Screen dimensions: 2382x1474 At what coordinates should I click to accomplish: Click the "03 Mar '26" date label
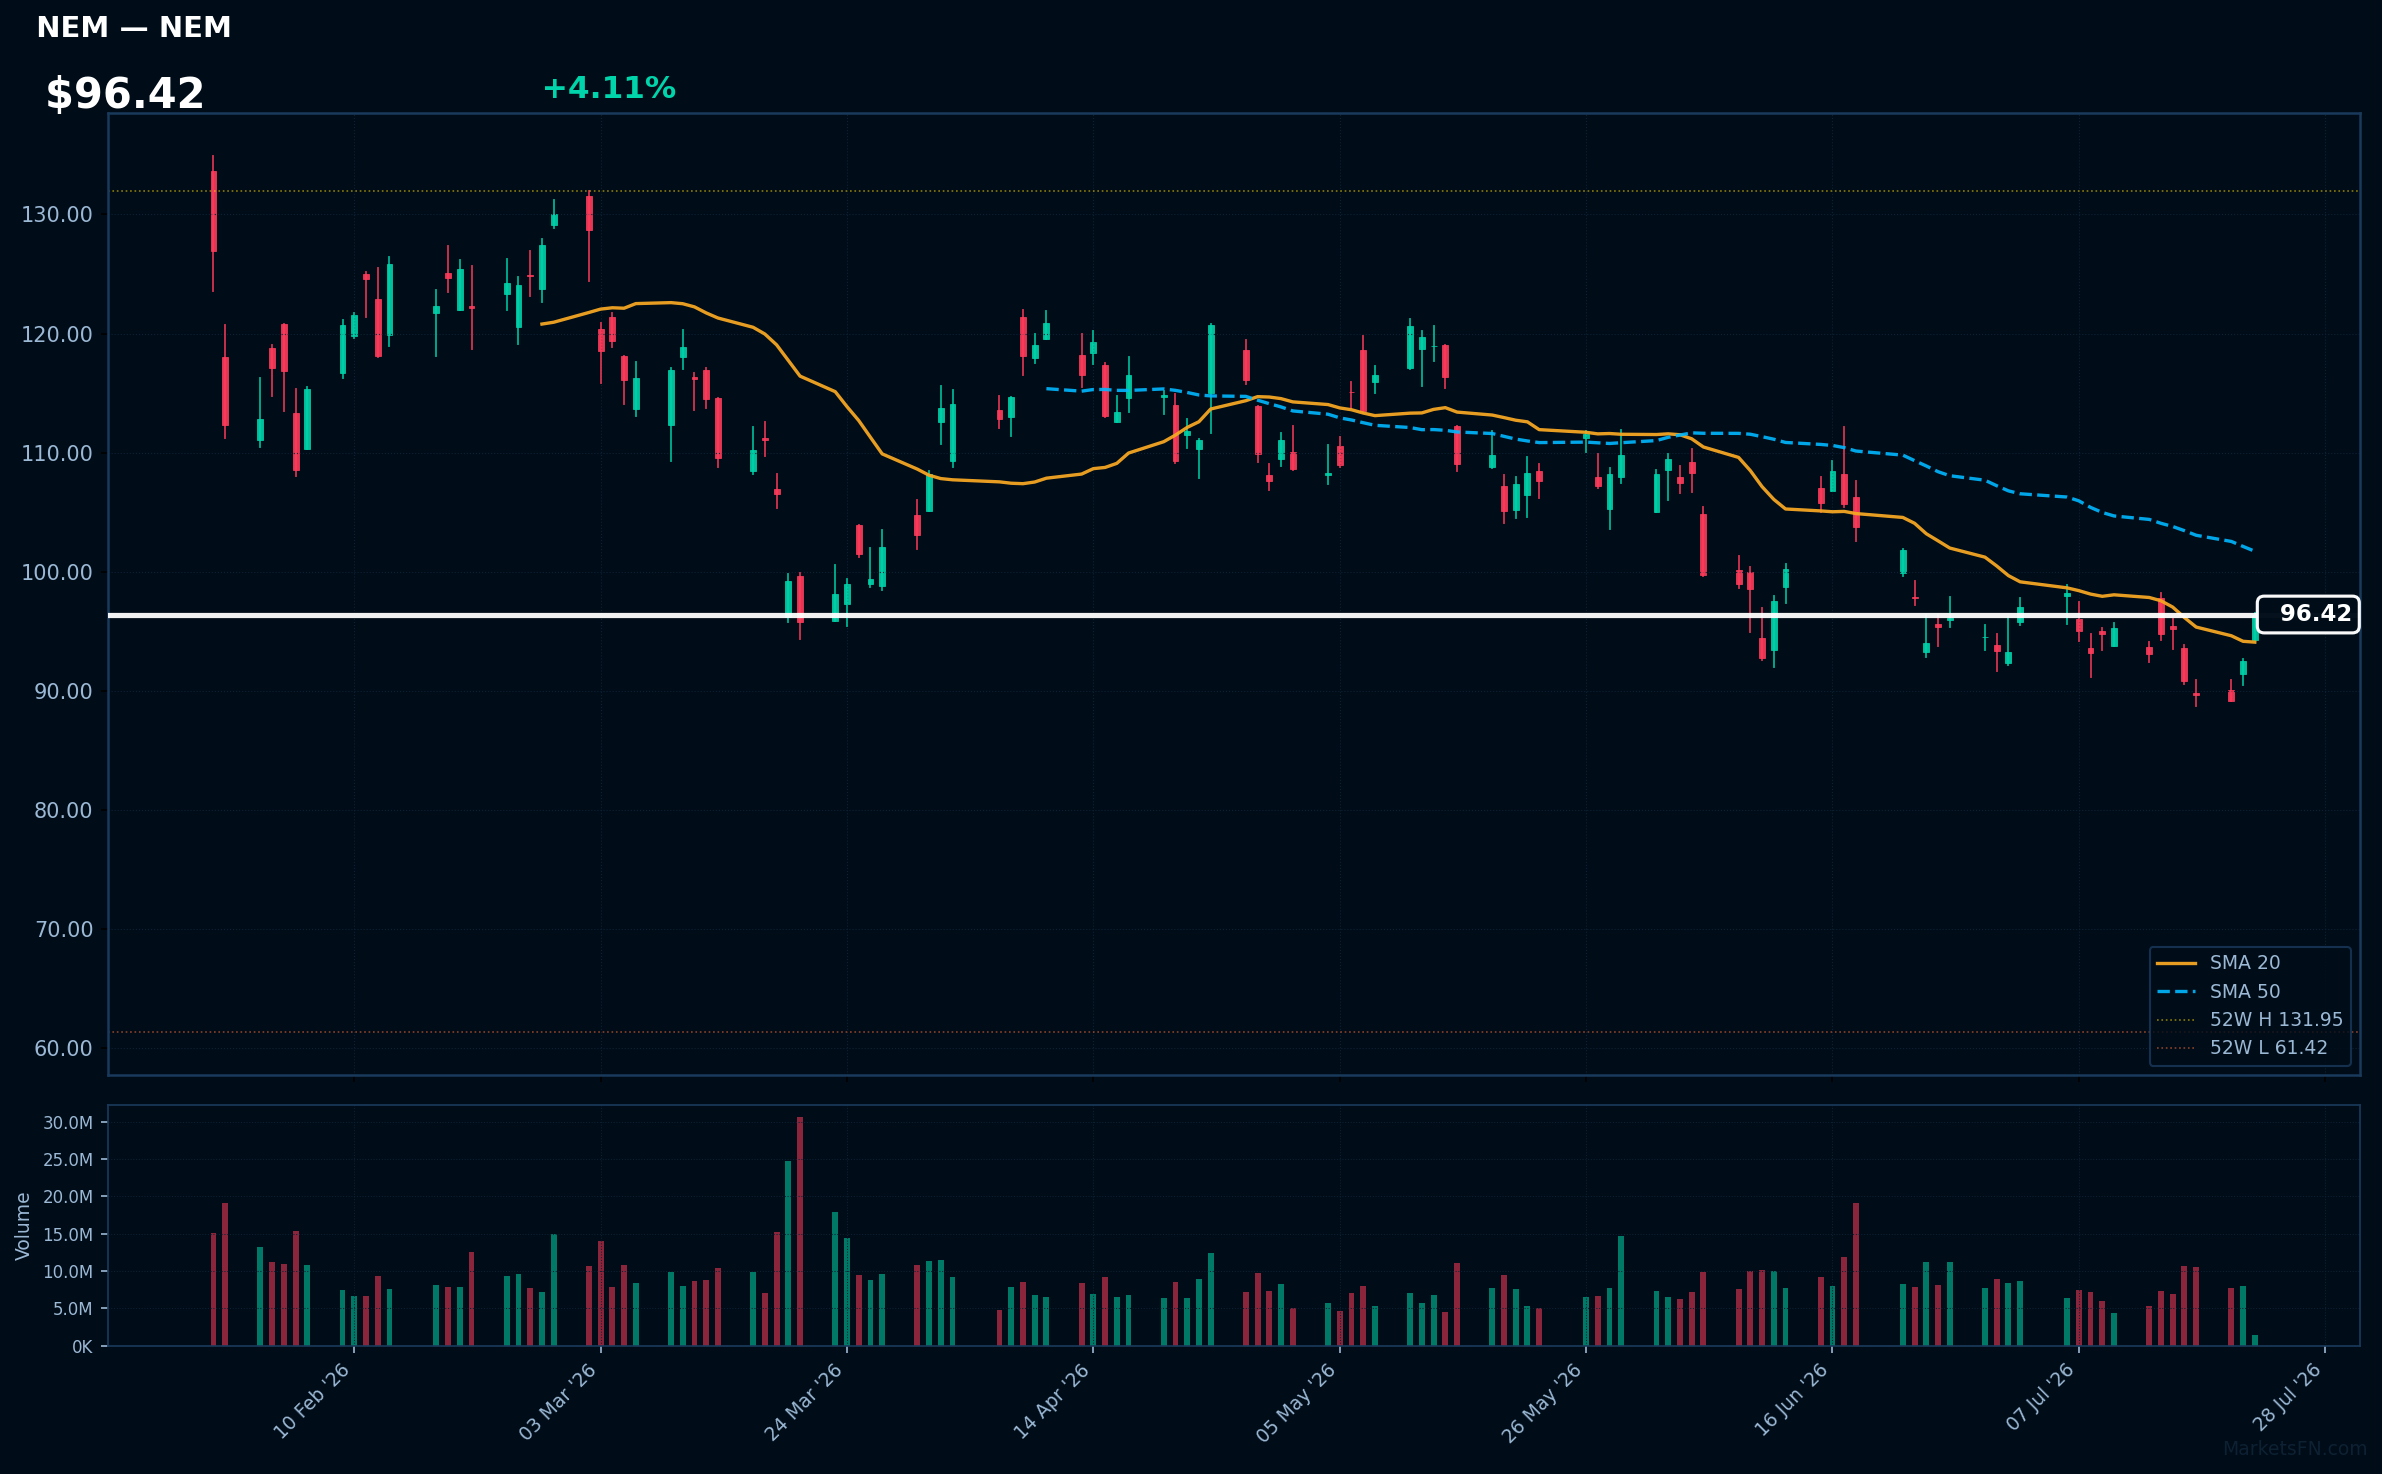point(558,1400)
